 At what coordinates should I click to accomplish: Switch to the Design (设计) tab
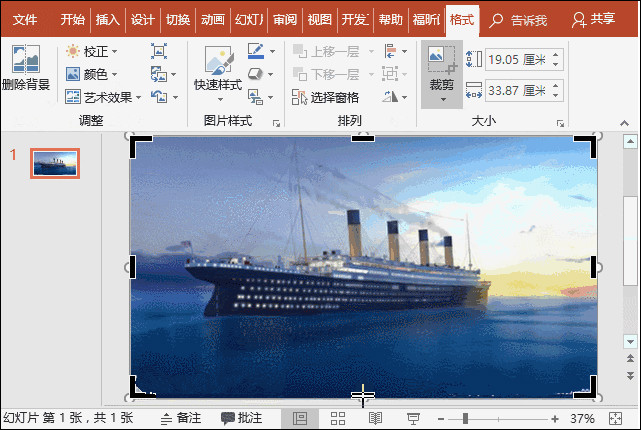coord(143,19)
